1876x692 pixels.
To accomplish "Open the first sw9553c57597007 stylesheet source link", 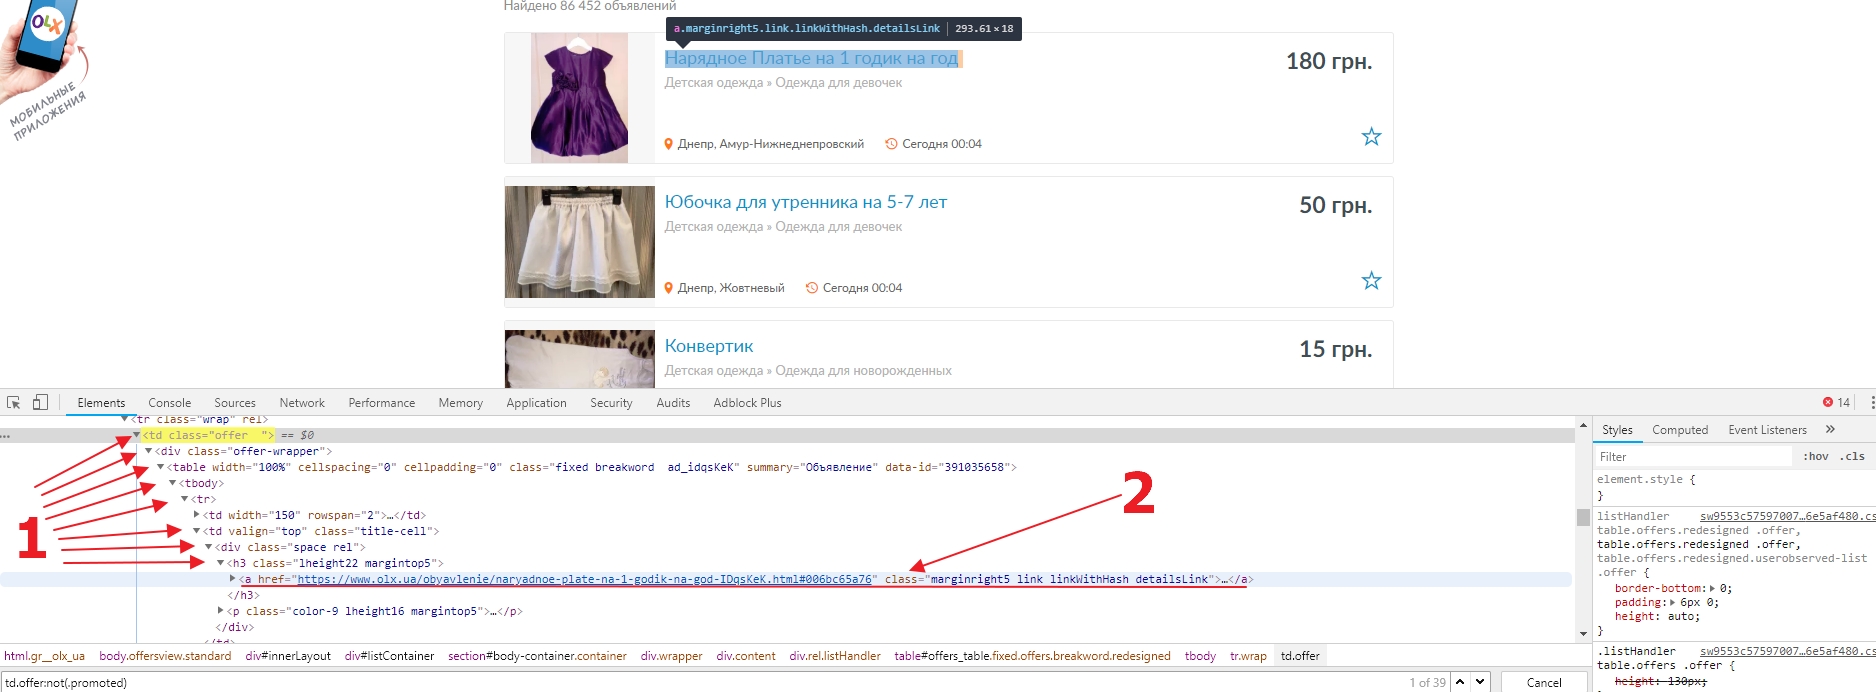I will click(x=1787, y=516).
